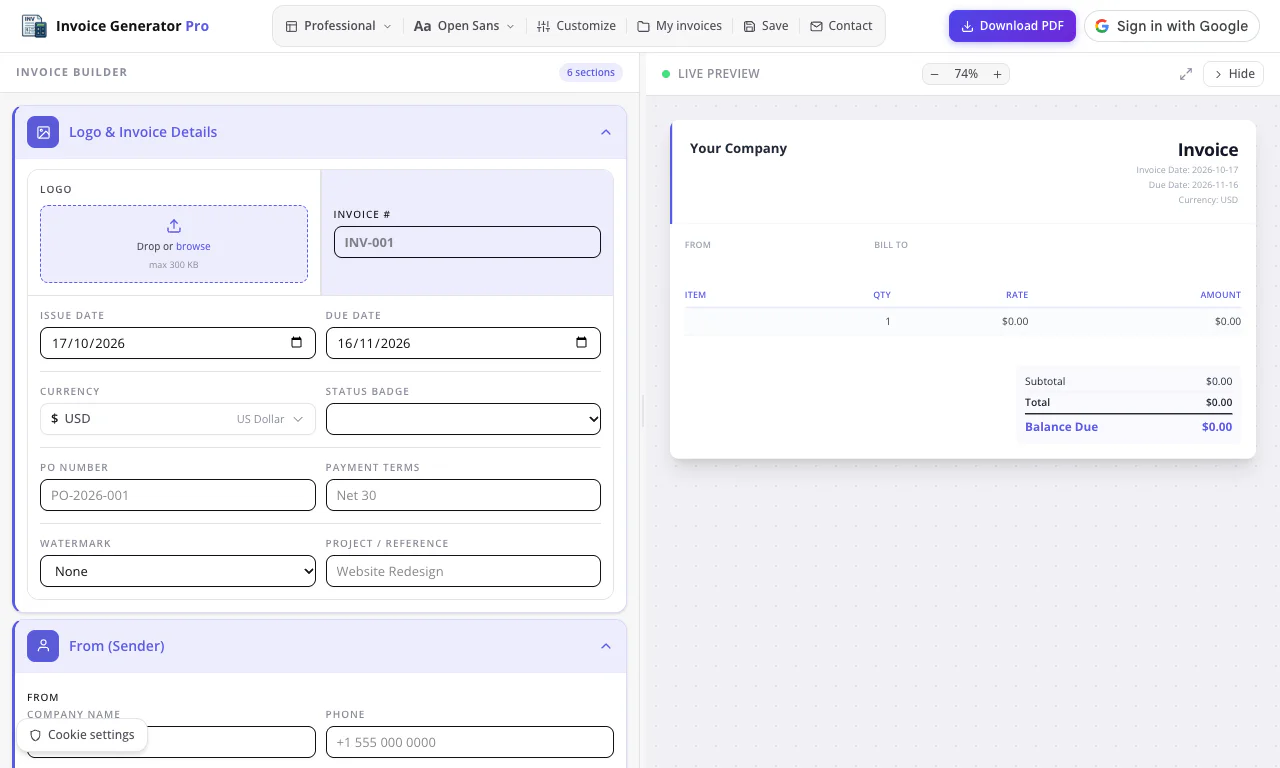The width and height of the screenshot is (1280, 768).
Task: Click the Project / Reference input field
Action: (x=463, y=571)
